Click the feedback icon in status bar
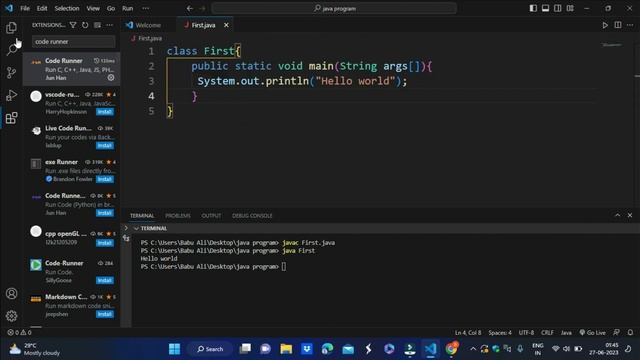The height and width of the screenshot is (360, 640). pyautogui.click(x=616, y=332)
